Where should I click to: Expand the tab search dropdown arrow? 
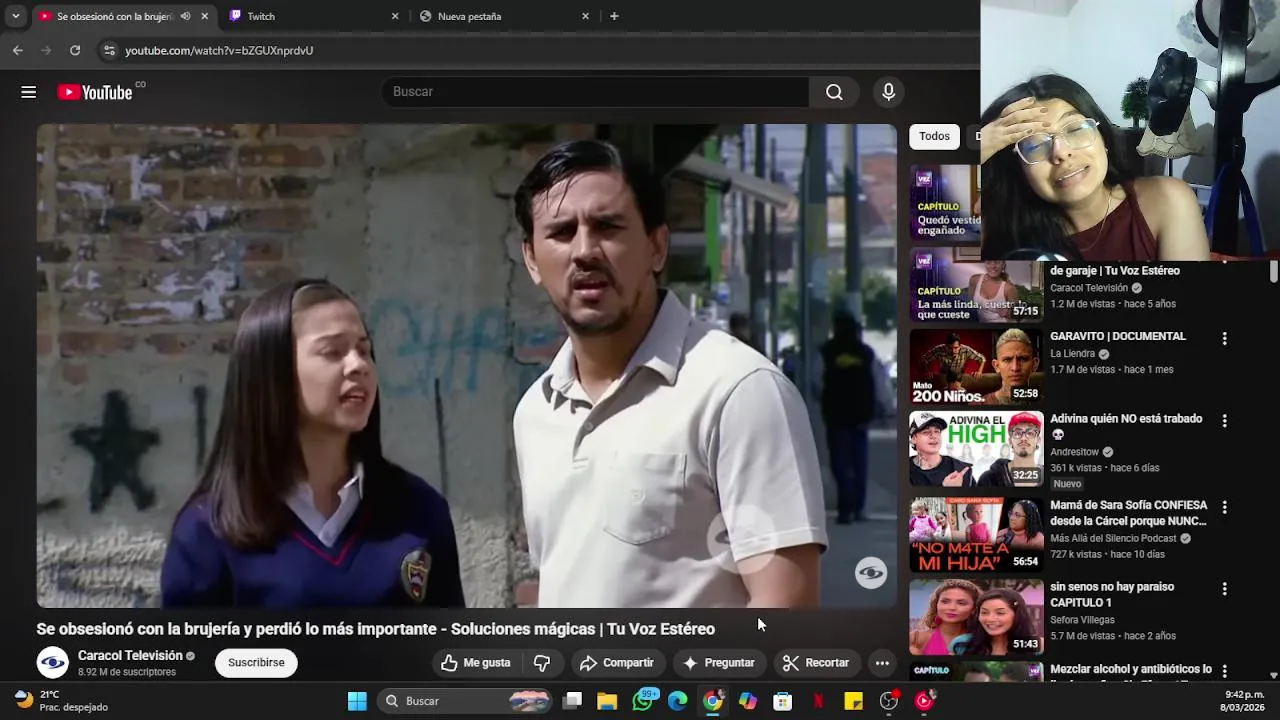point(16,16)
